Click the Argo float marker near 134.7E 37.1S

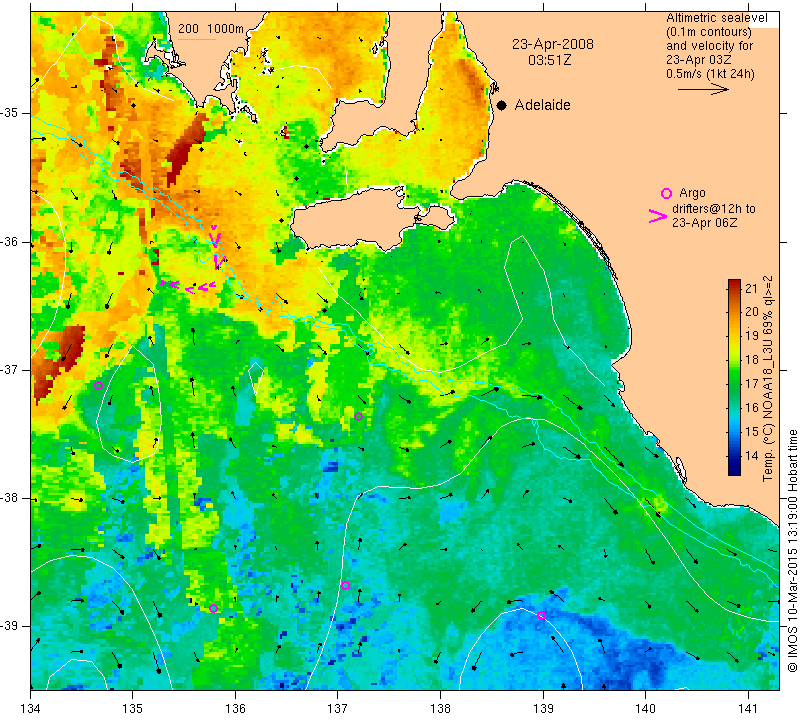pyautogui.click(x=98, y=385)
